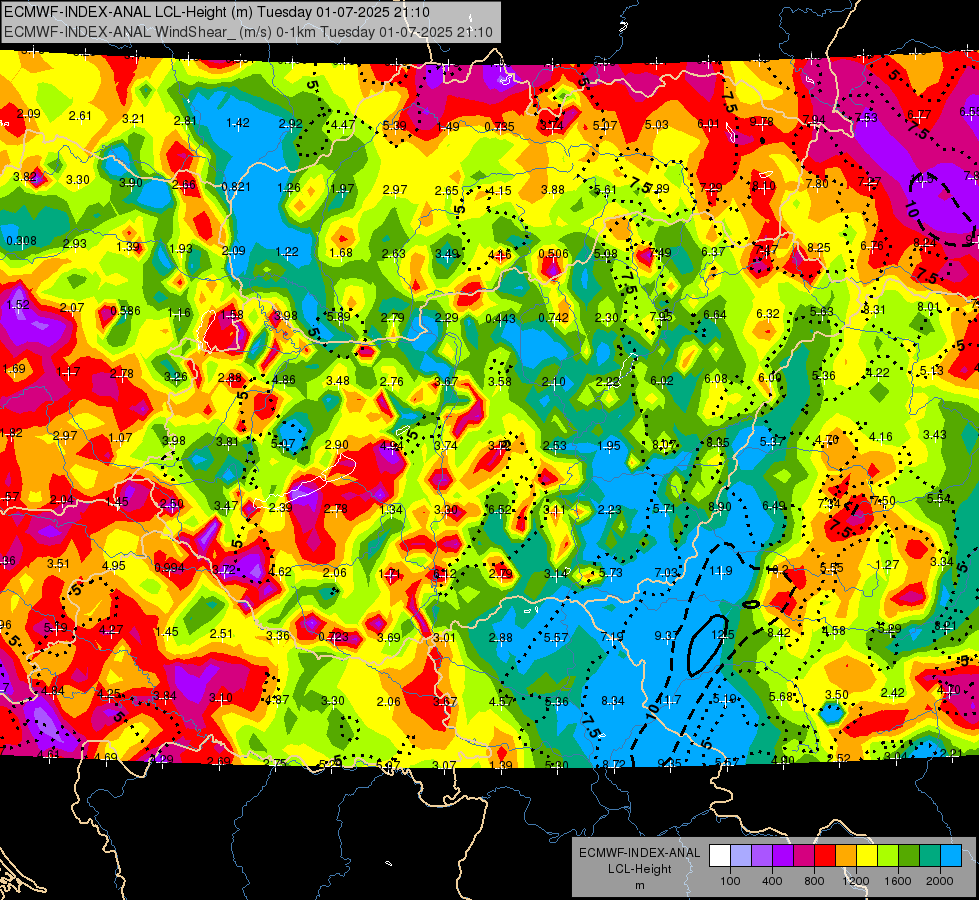Click the 0.506 value on map
The height and width of the screenshot is (900, 979).
pyautogui.click(x=553, y=253)
